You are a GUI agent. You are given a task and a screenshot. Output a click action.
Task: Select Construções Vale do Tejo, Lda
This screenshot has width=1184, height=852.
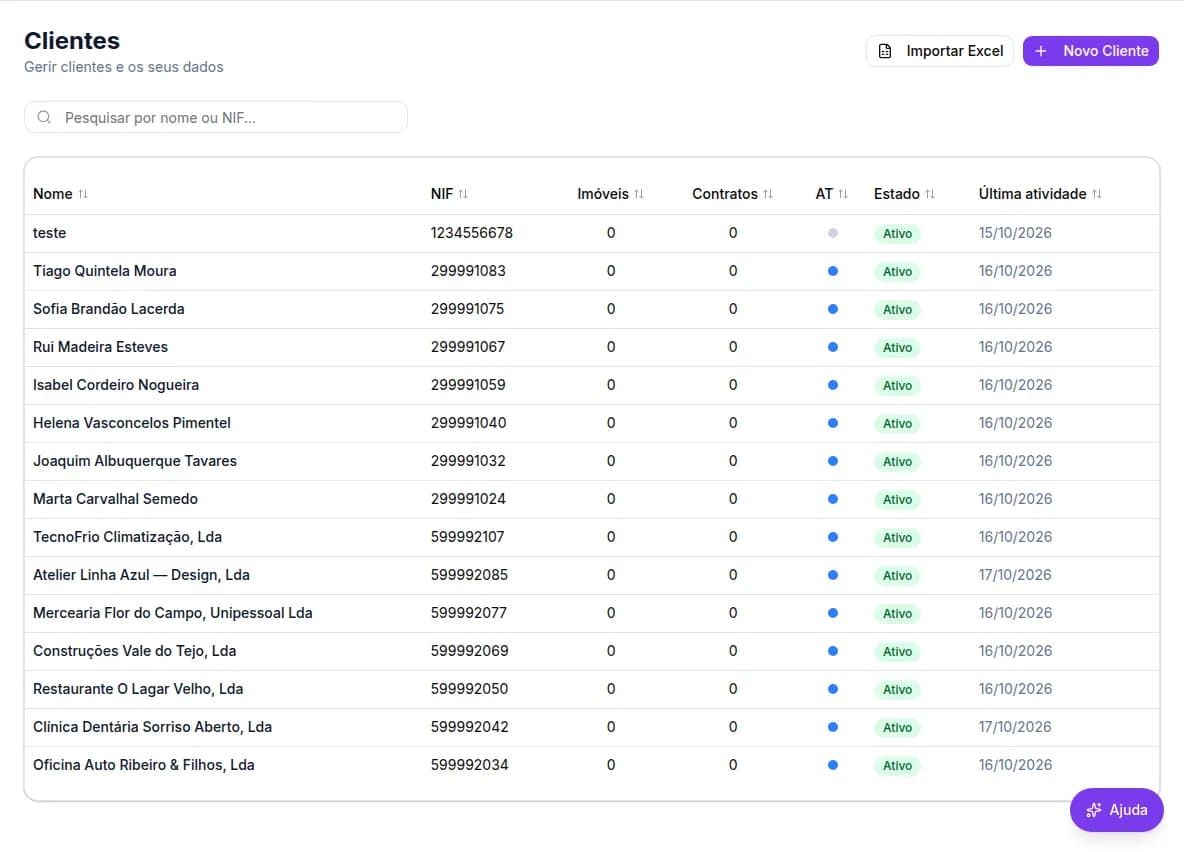tap(134, 651)
